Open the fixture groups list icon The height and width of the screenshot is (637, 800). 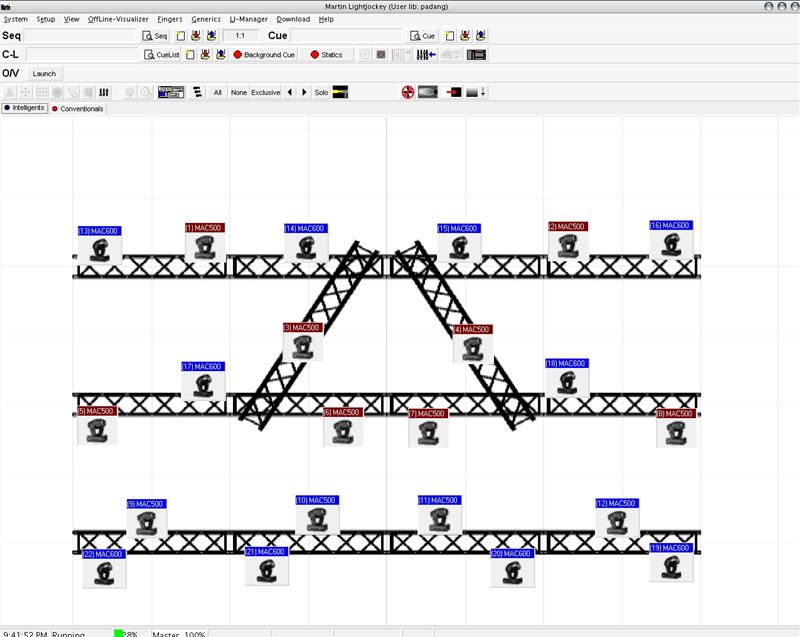tap(197, 92)
